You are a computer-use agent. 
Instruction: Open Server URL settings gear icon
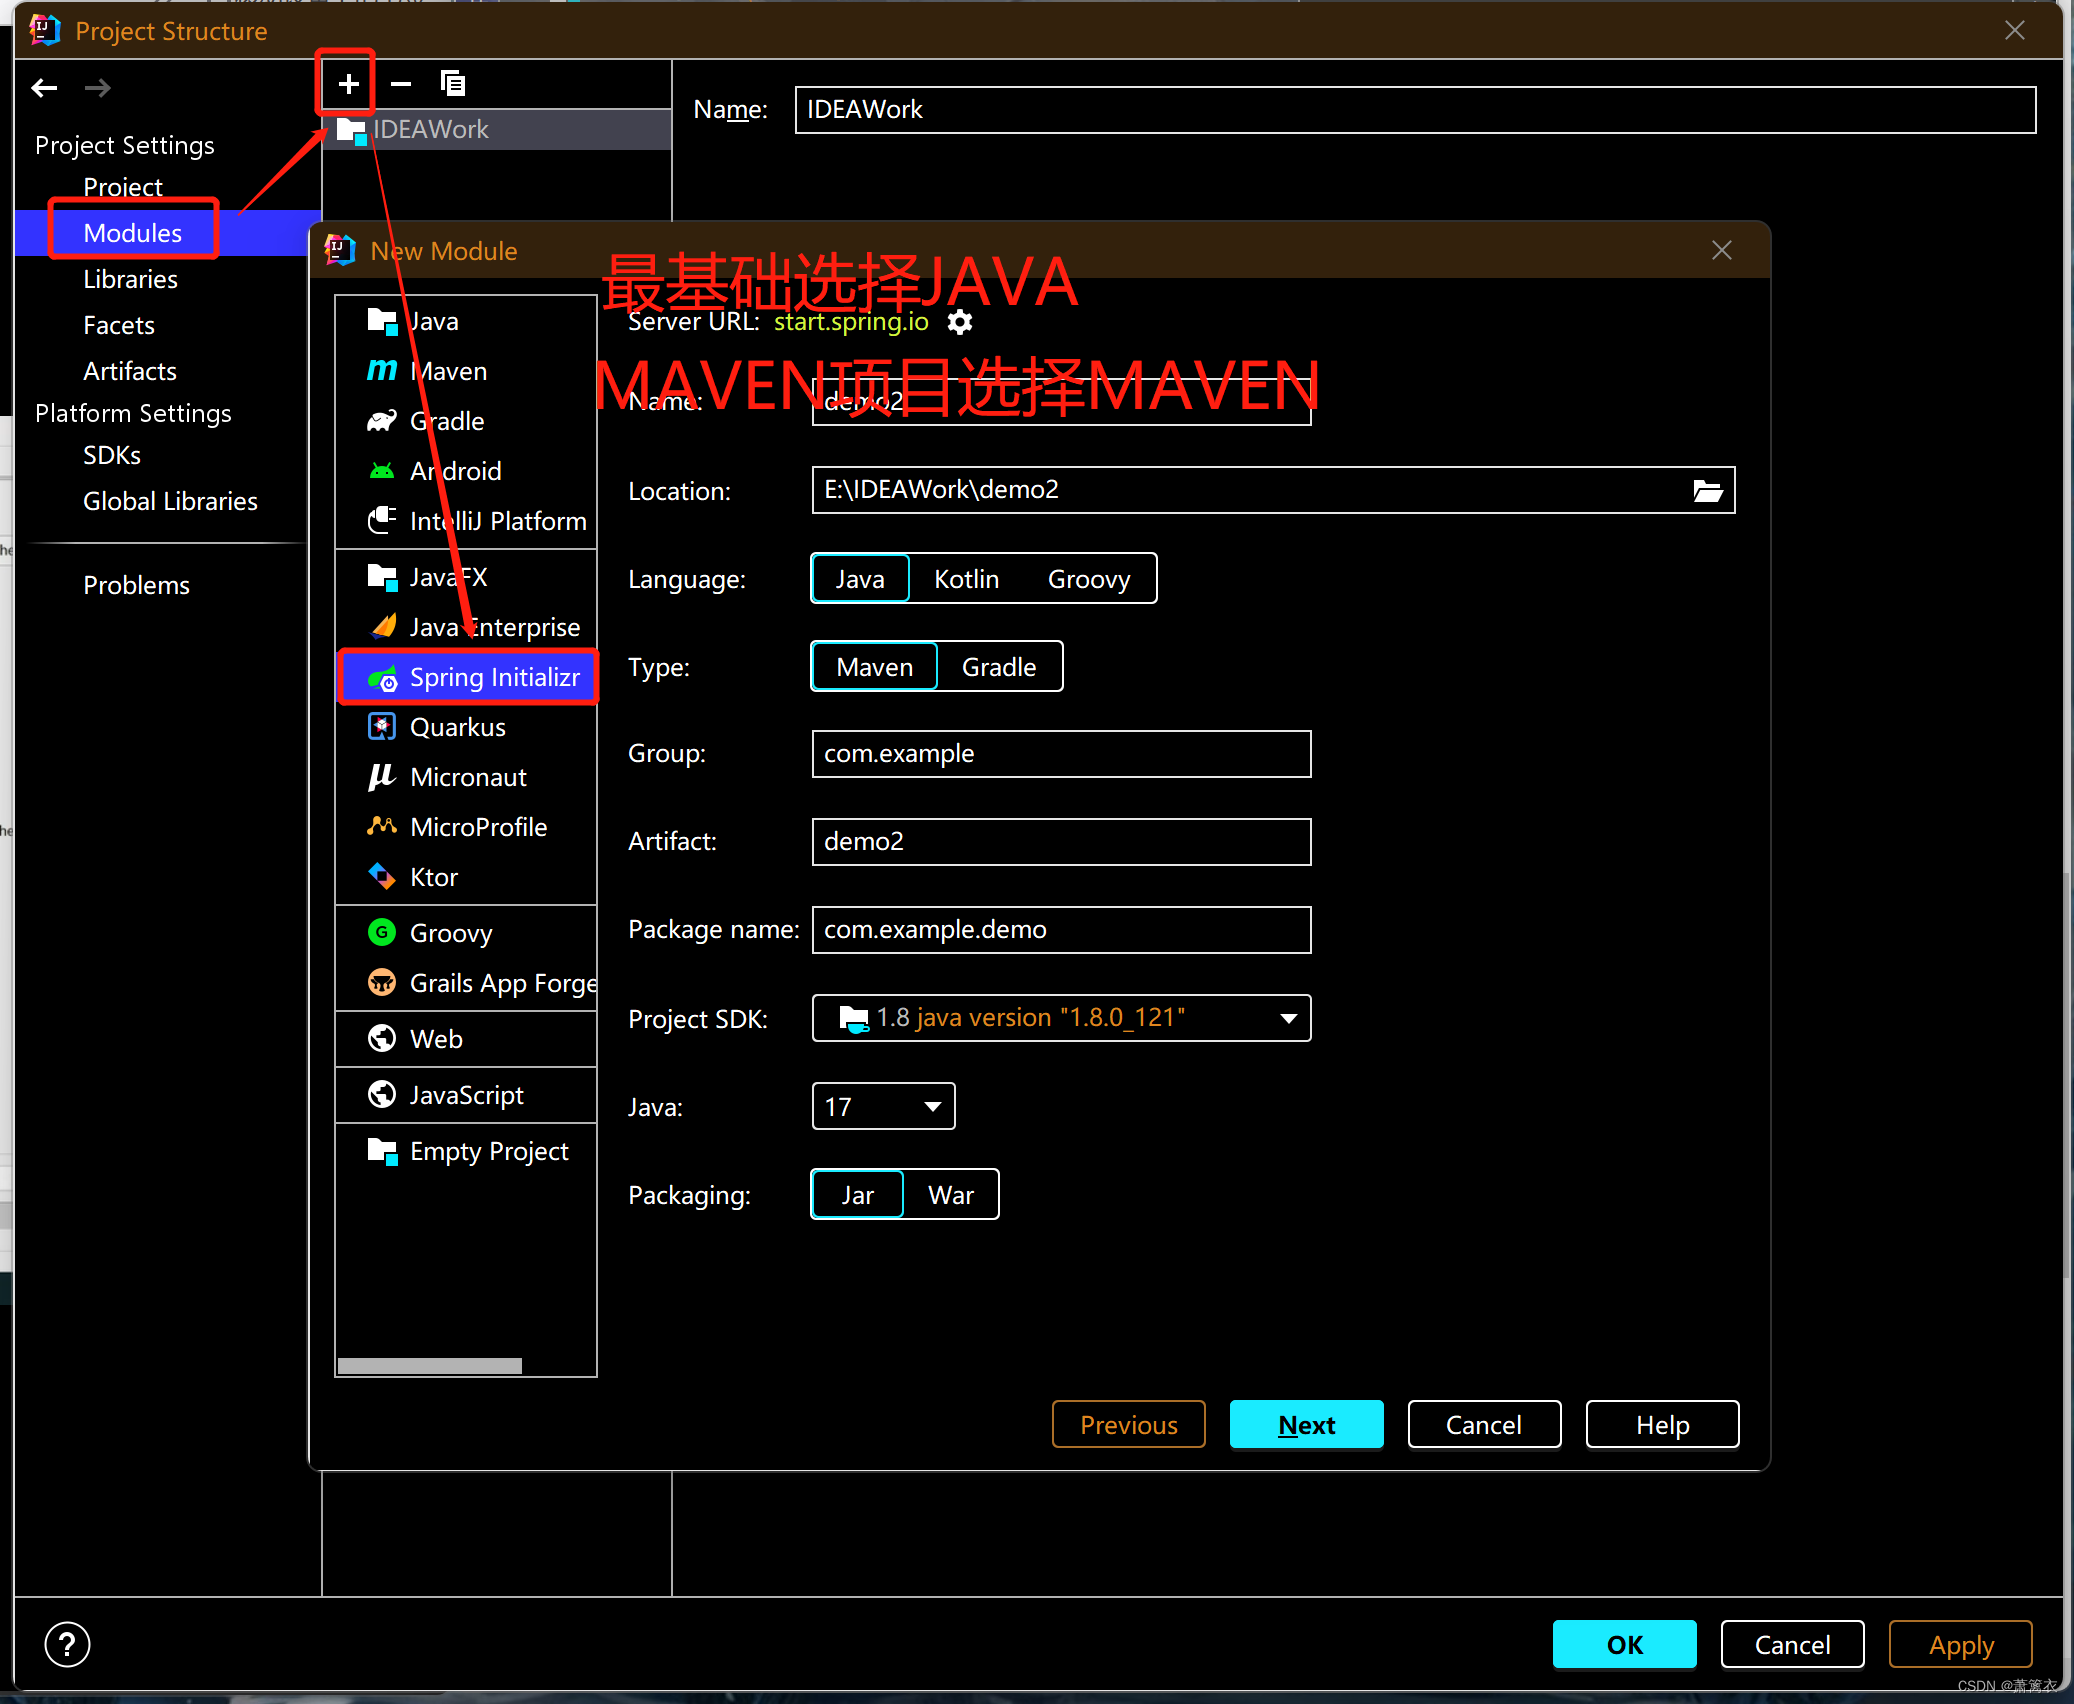click(960, 322)
